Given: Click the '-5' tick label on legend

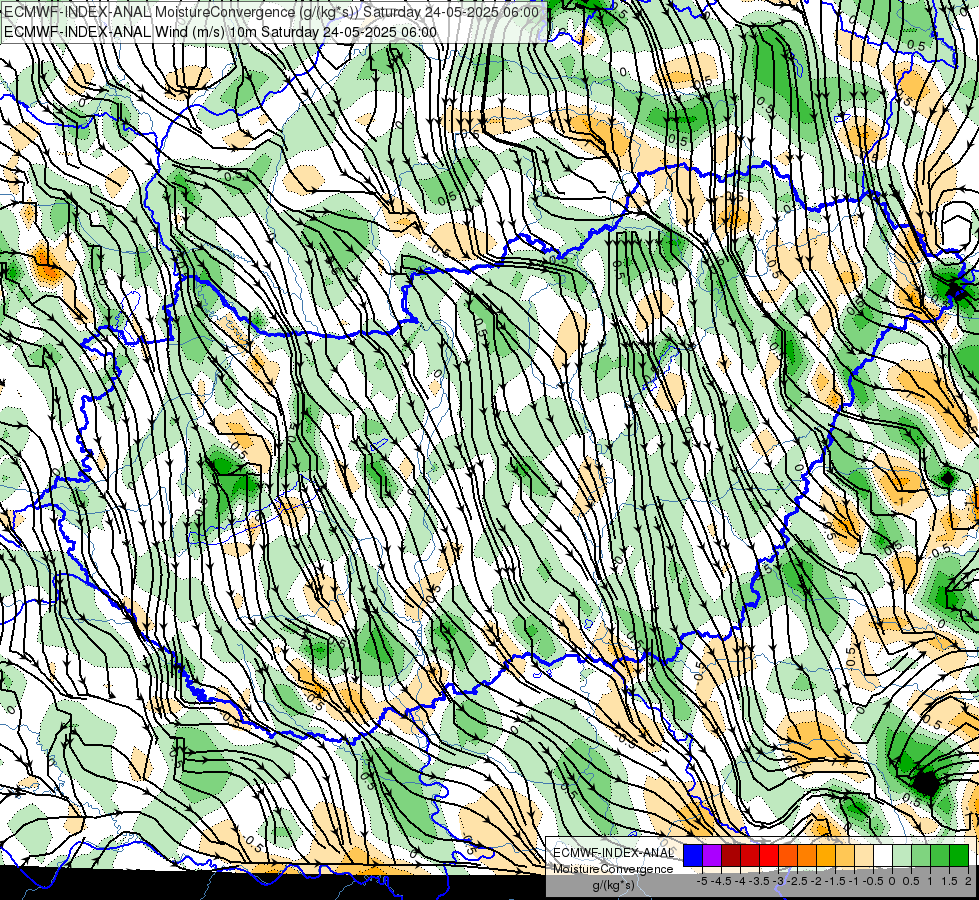Looking at the screenshot, I should 702,881.
